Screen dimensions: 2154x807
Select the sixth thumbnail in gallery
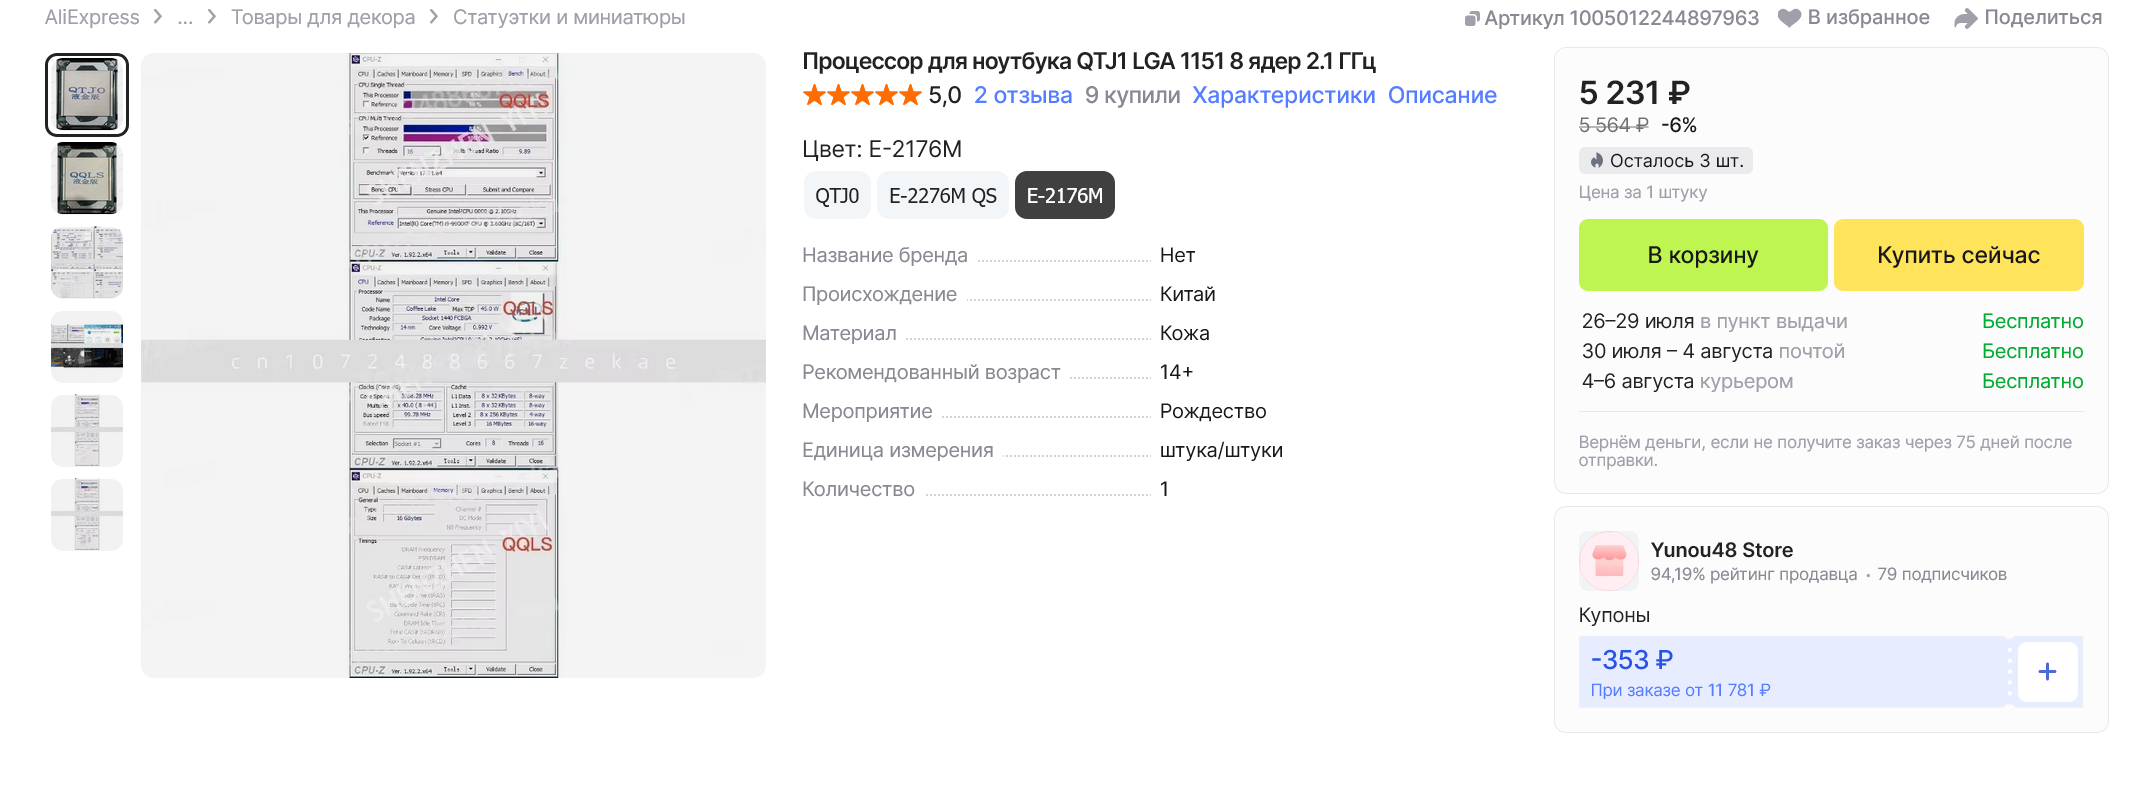[87, 515]
